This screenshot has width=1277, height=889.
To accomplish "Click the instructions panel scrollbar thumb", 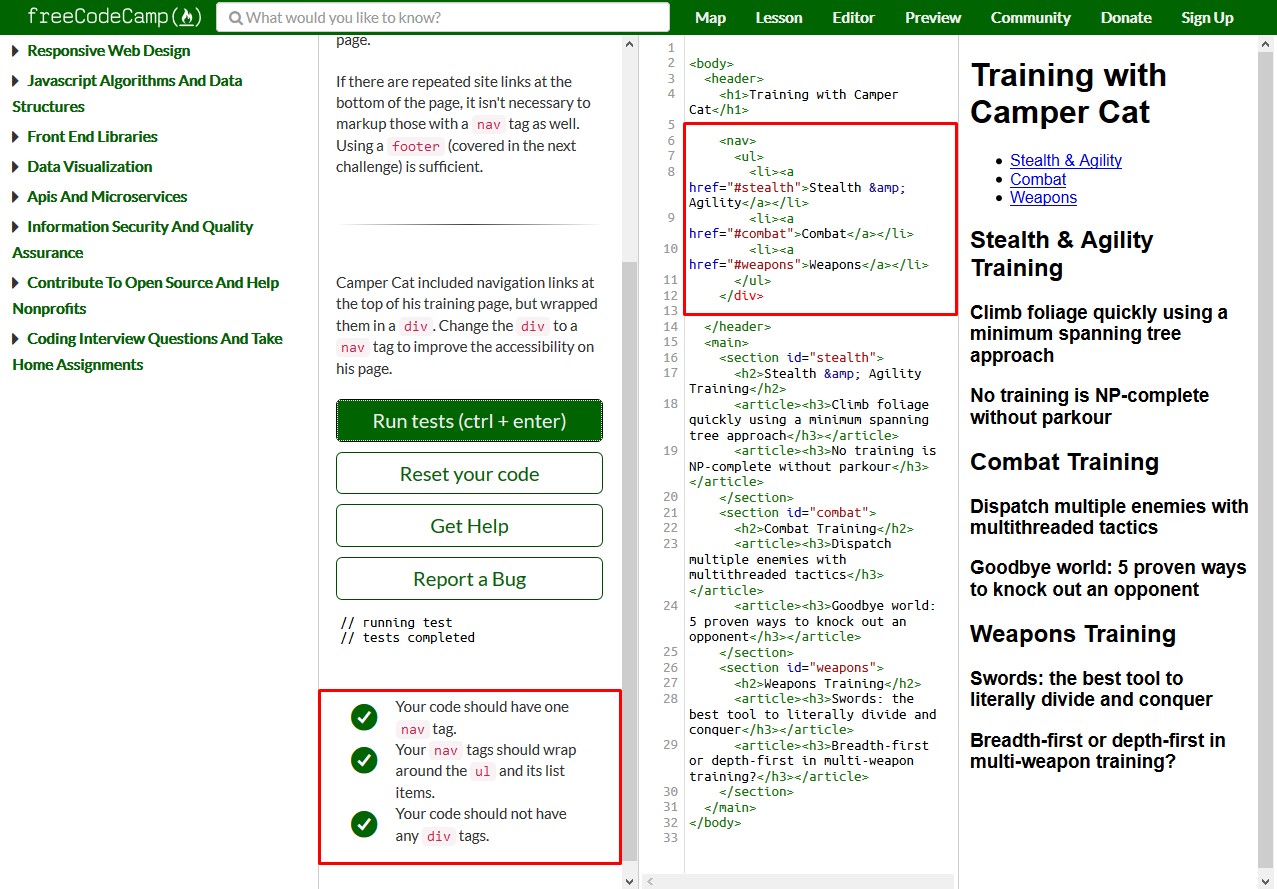I will click(x=629, y=560).
